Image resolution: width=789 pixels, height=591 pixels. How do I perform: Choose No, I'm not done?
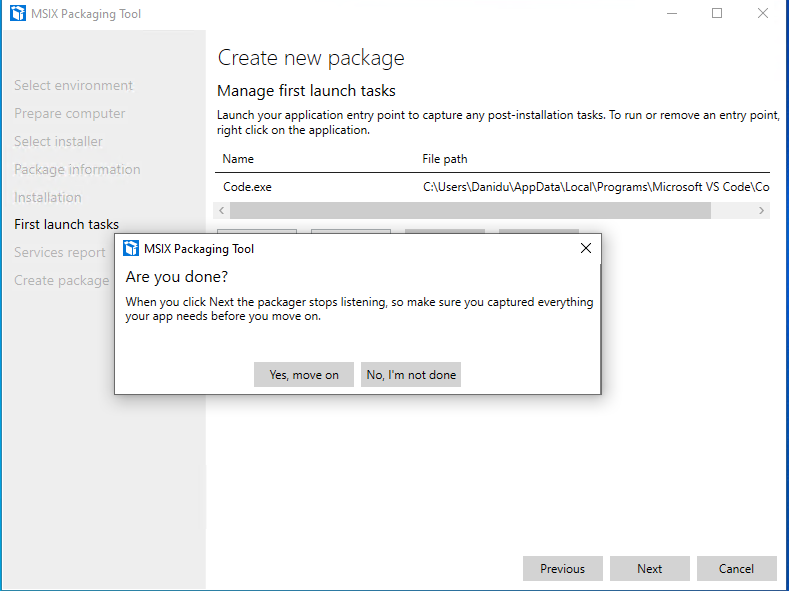tap(411, 375)
